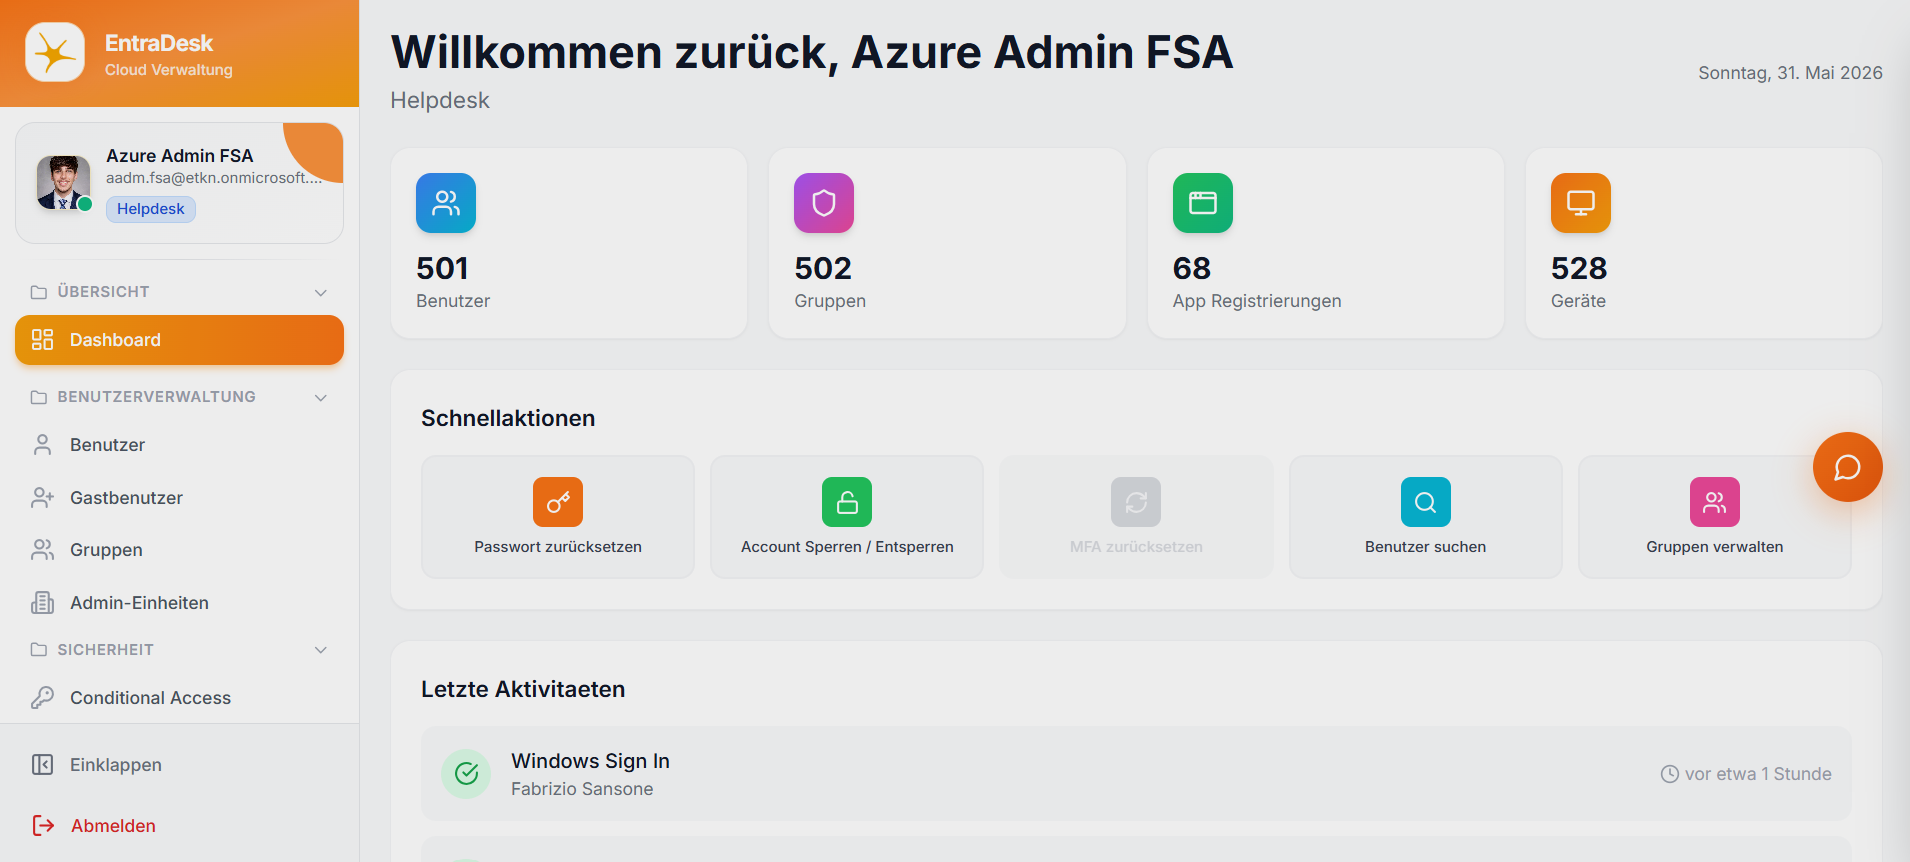
Task: Click the Benutzer suchen label
Action: point(1426,547)
